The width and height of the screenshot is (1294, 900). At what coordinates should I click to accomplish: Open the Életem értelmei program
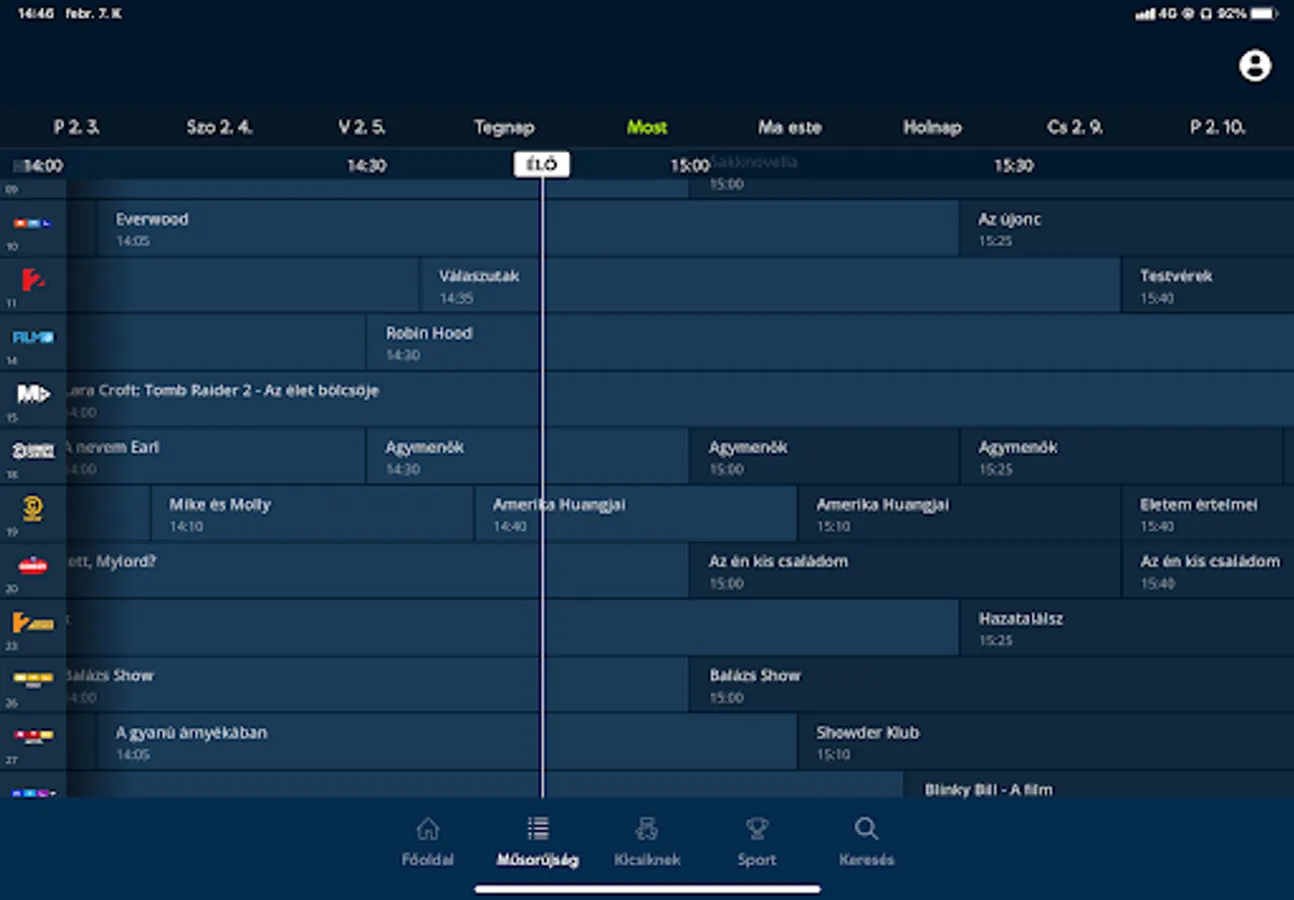point(1208,513)
